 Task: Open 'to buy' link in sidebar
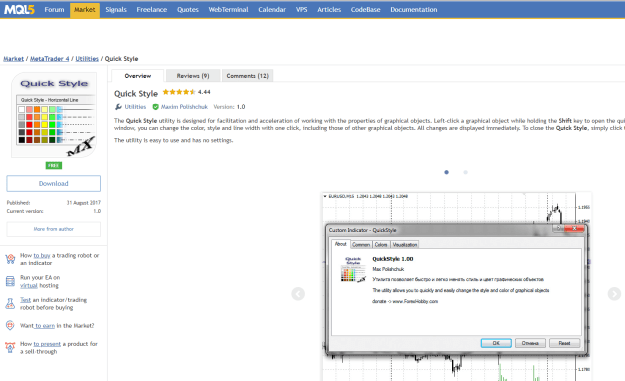[42, 255]
